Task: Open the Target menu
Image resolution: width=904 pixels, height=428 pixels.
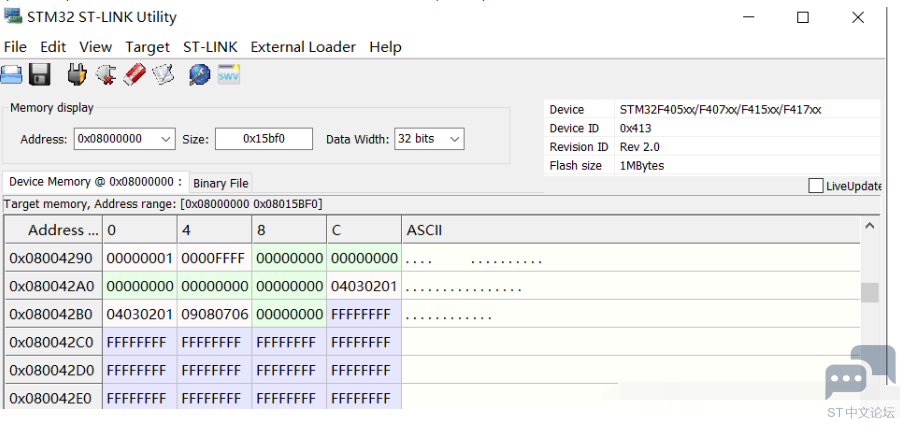Action: pos(148,47)
